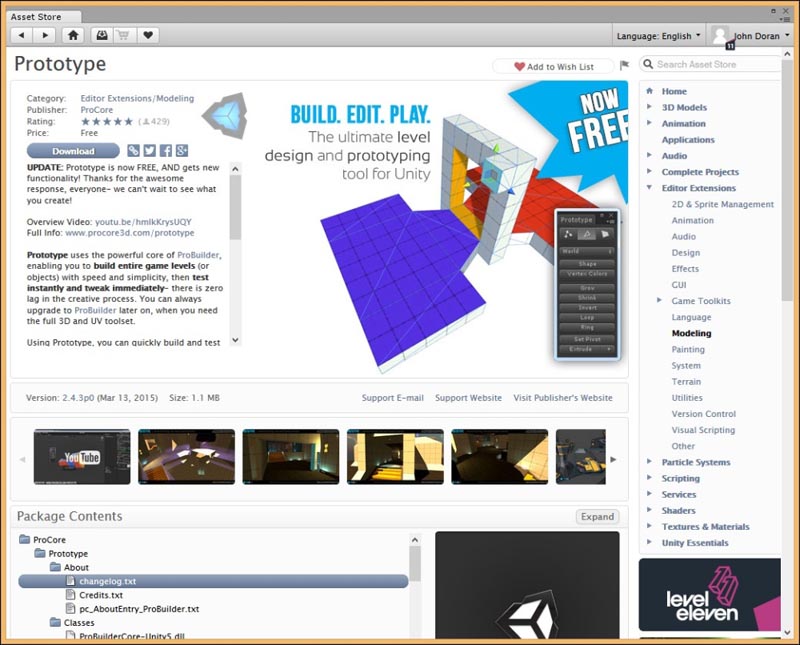Open the download manager icon

(x=101, y=35)
